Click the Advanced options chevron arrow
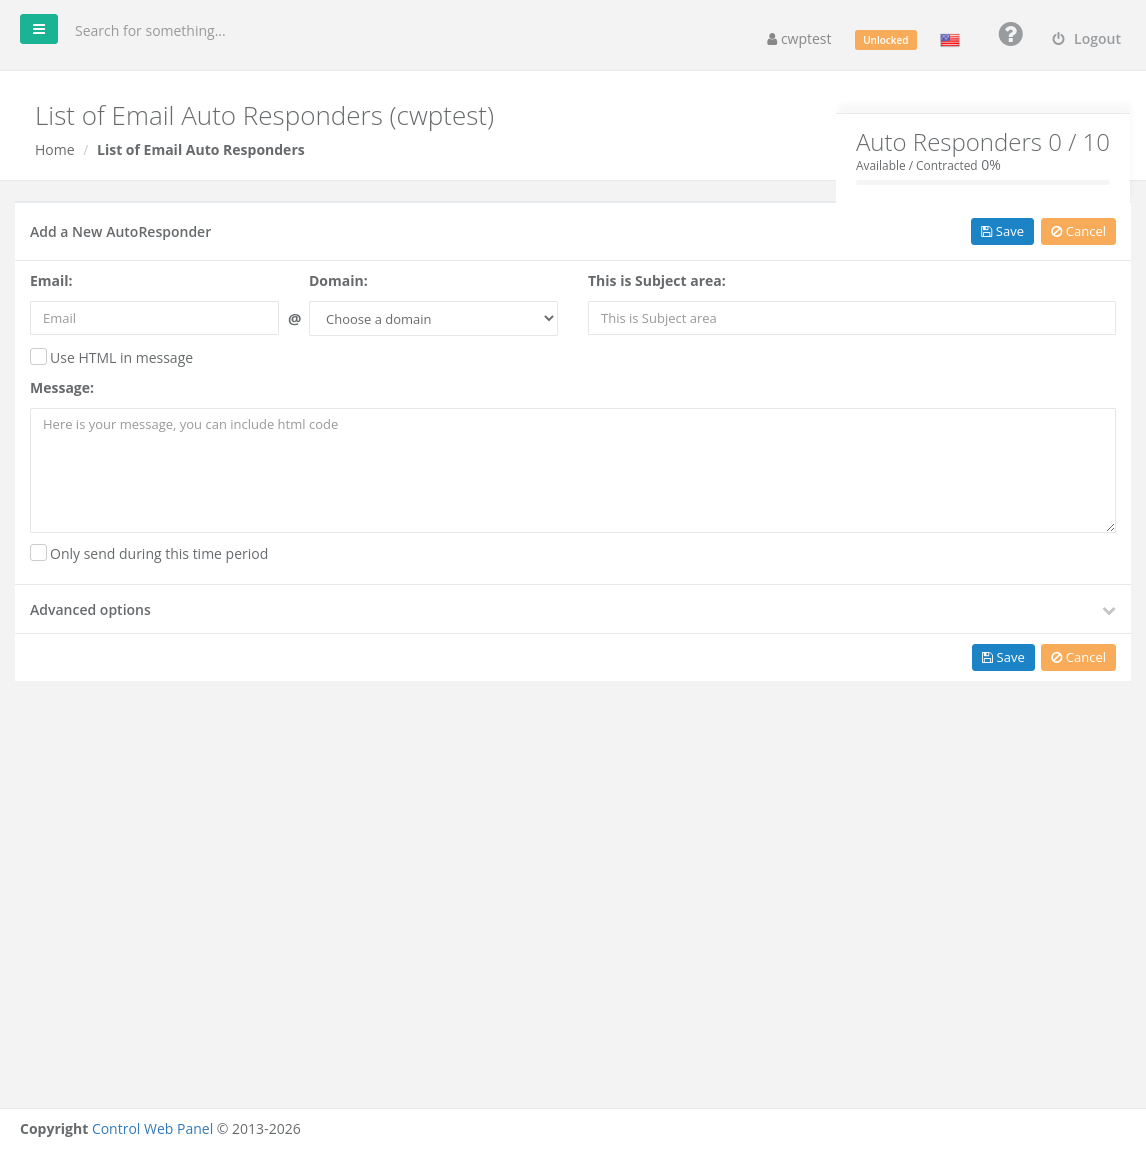1146x1149 pixels. 1109,610
